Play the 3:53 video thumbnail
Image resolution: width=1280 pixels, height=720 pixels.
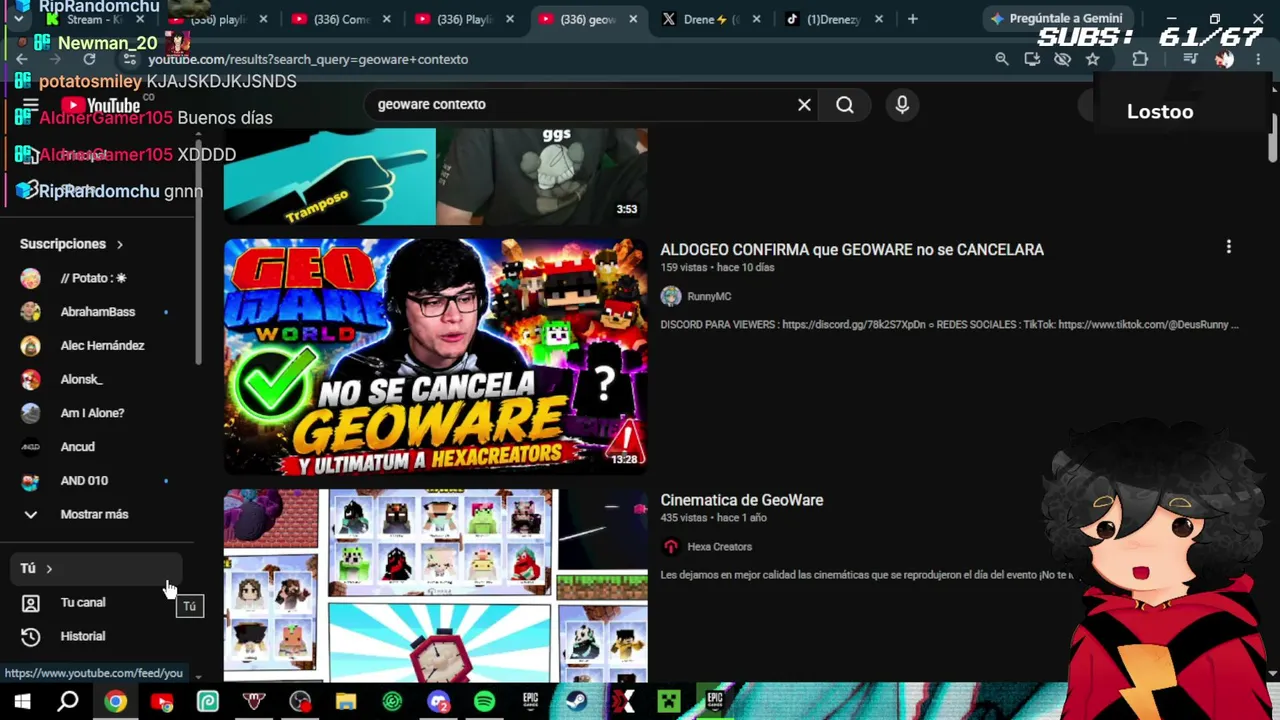pyautogui.click(x=436, y=177)
